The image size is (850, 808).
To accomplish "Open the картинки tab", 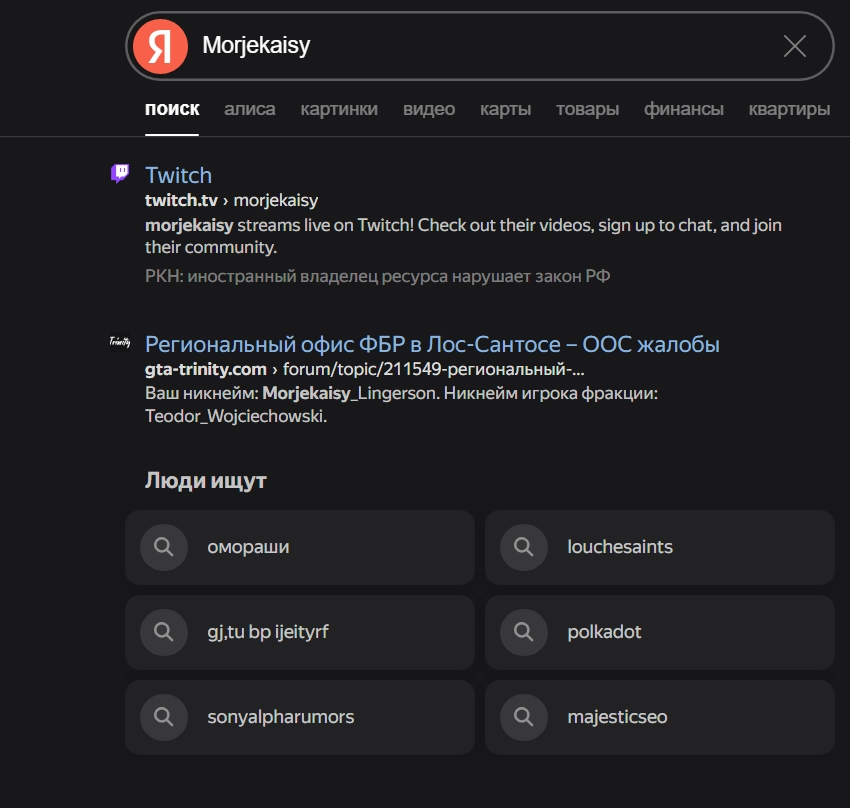I will (x=339, y=109).
